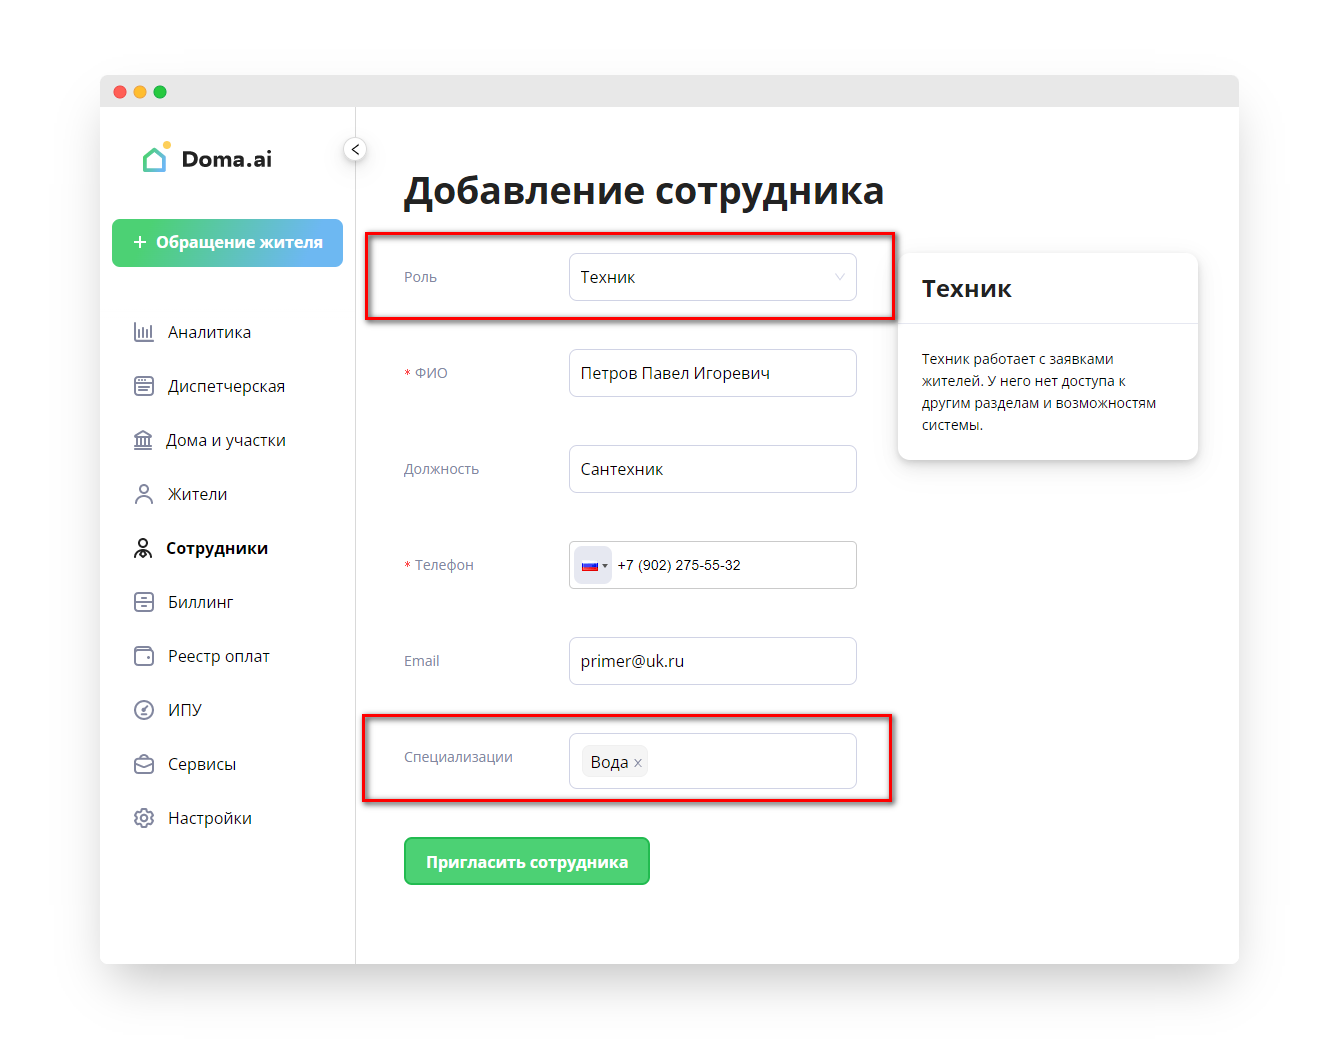Remove the Вода specialization tag
Screen dimensions: 1339x1039
click(638, 763)
